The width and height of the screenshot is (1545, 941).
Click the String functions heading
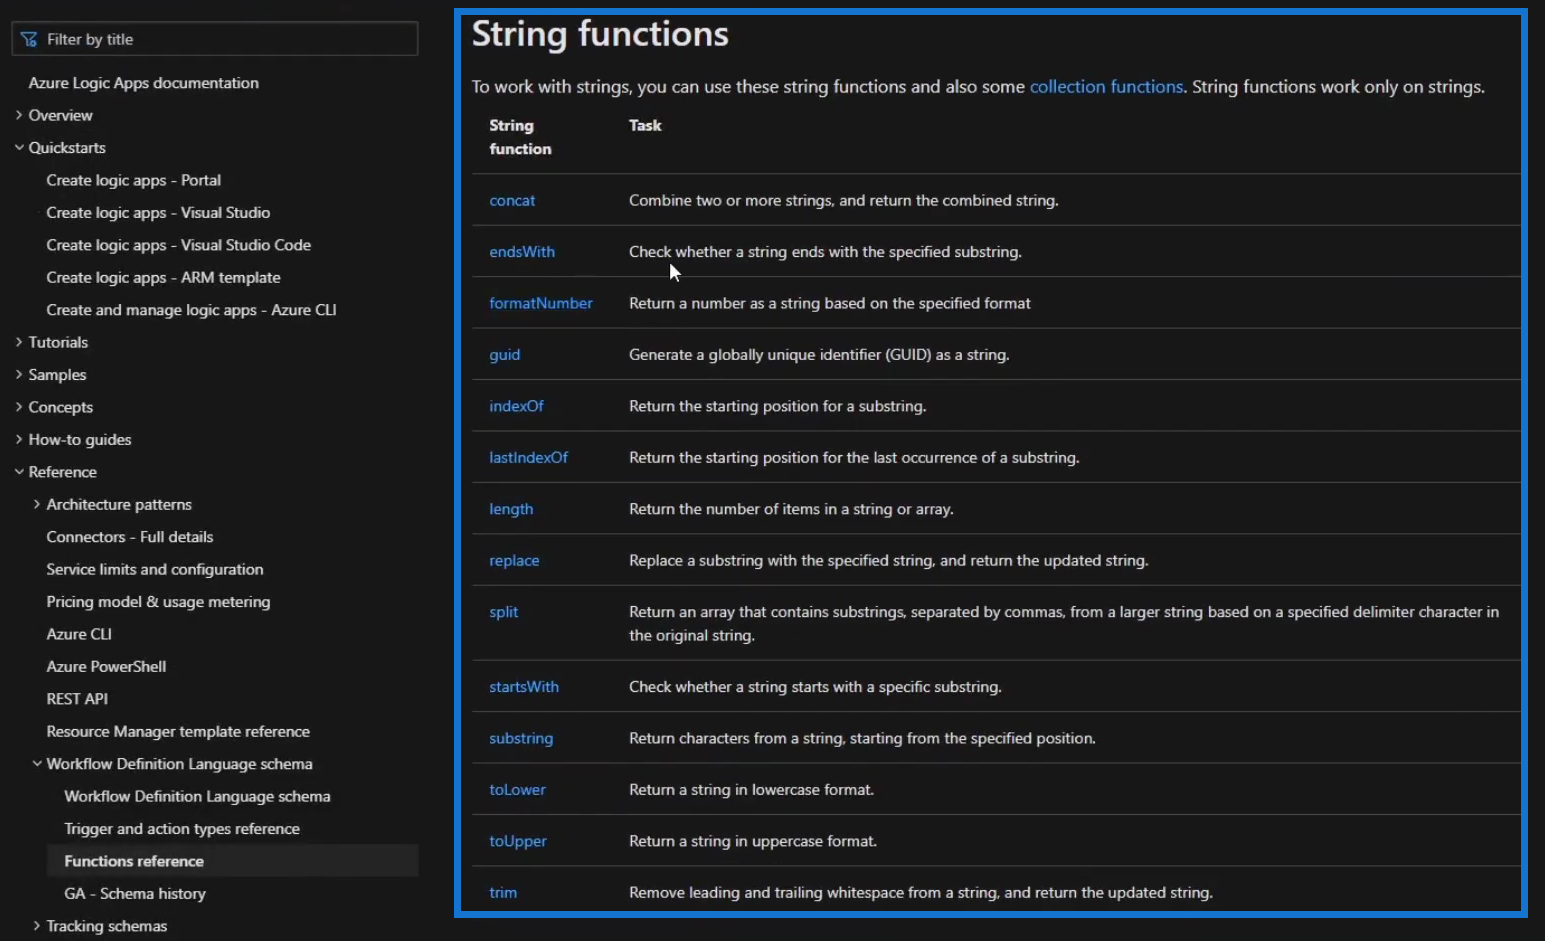[600, 35]
